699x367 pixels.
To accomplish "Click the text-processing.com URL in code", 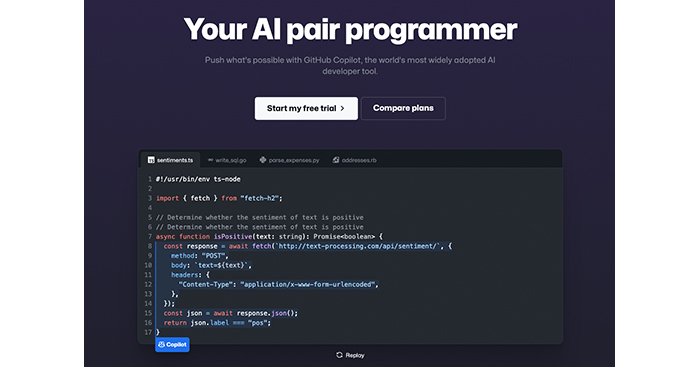I will (x=357, y=246).
